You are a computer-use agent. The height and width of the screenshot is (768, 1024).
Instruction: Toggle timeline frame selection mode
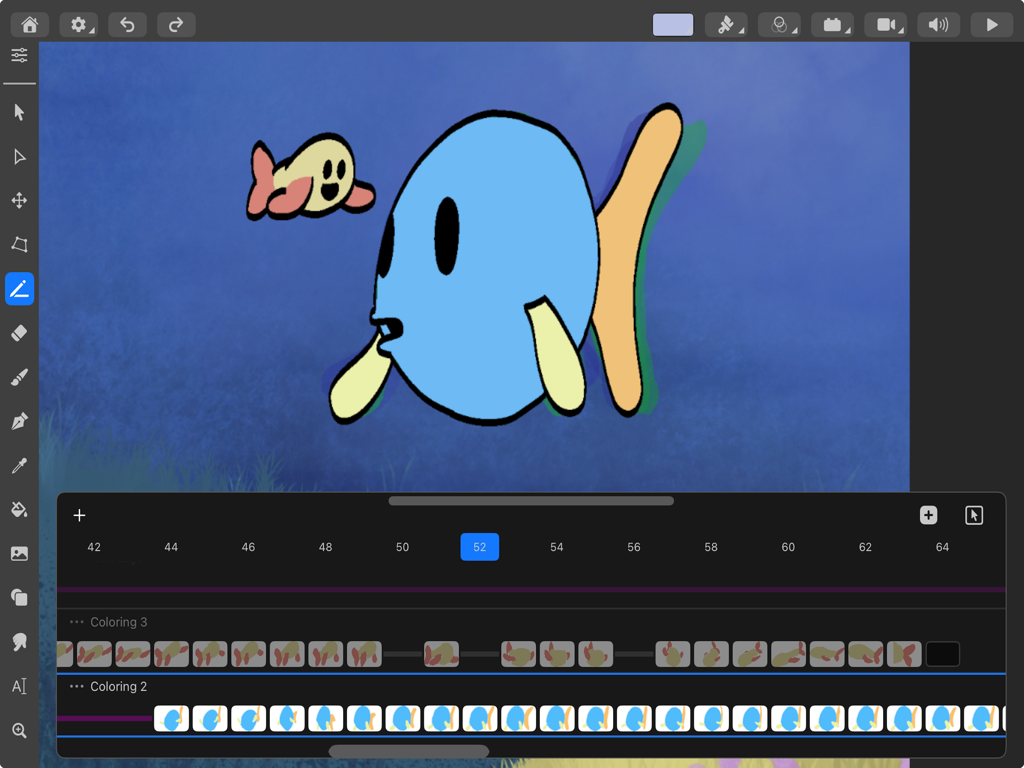tap(971, 515)
